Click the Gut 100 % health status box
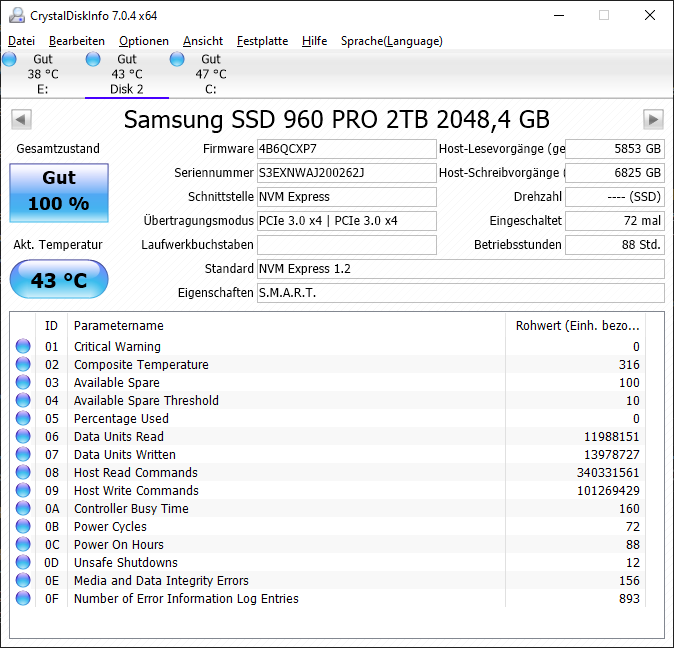674x648 pixels. coord(59,191)
